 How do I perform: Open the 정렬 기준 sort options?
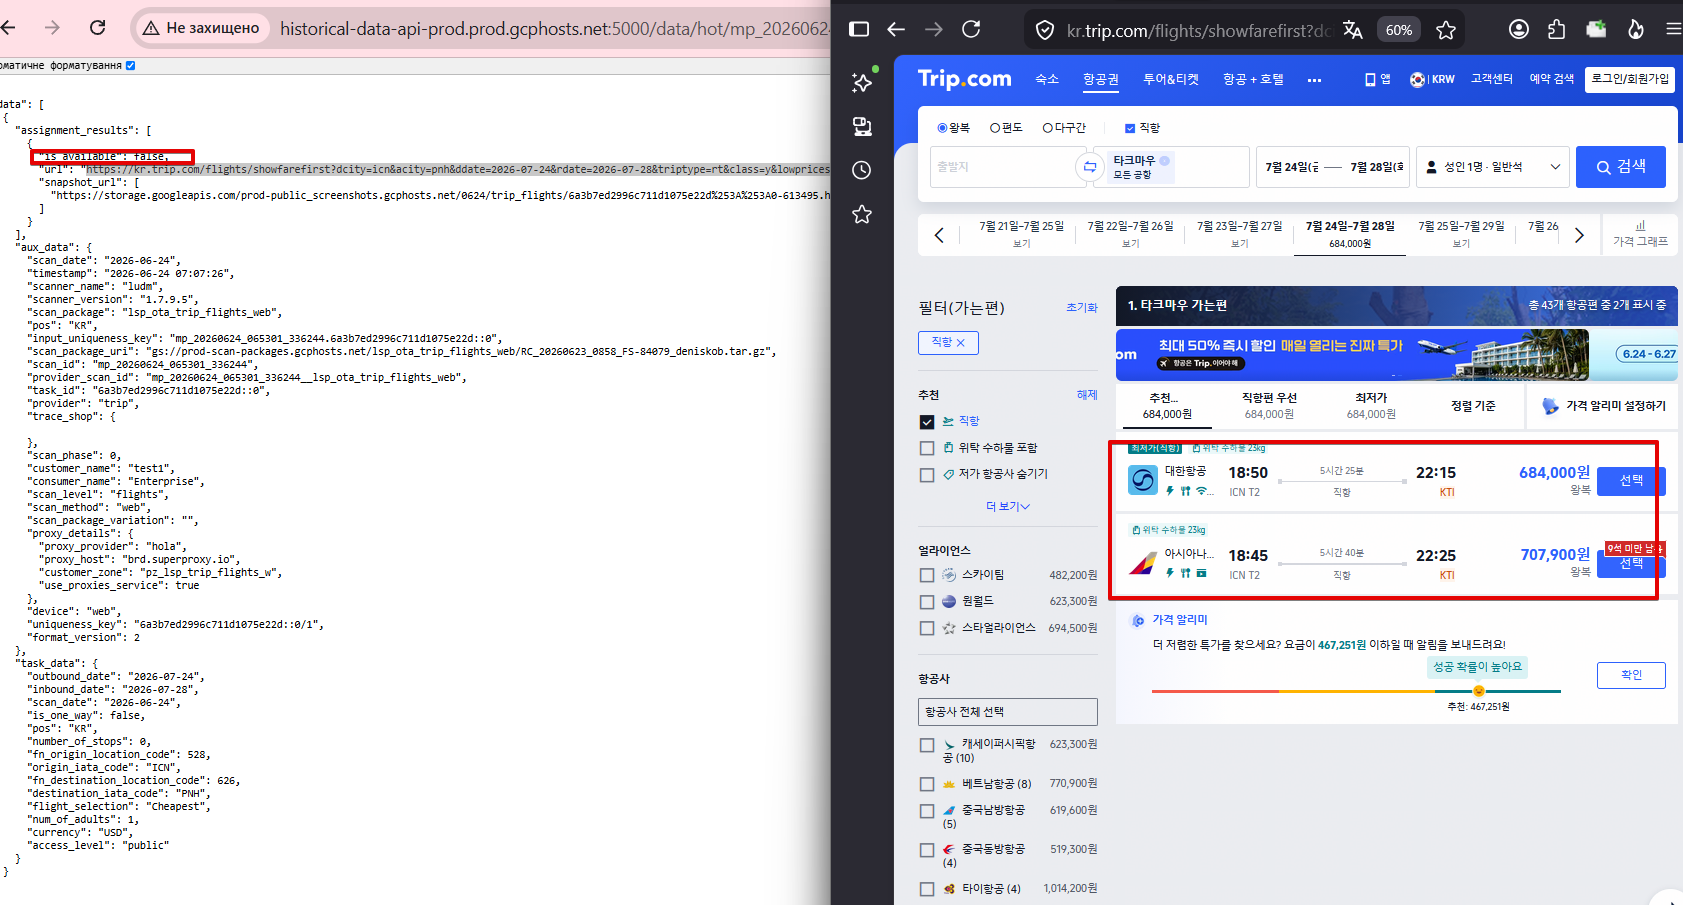pyautogui.click(x=1473, y=406)
